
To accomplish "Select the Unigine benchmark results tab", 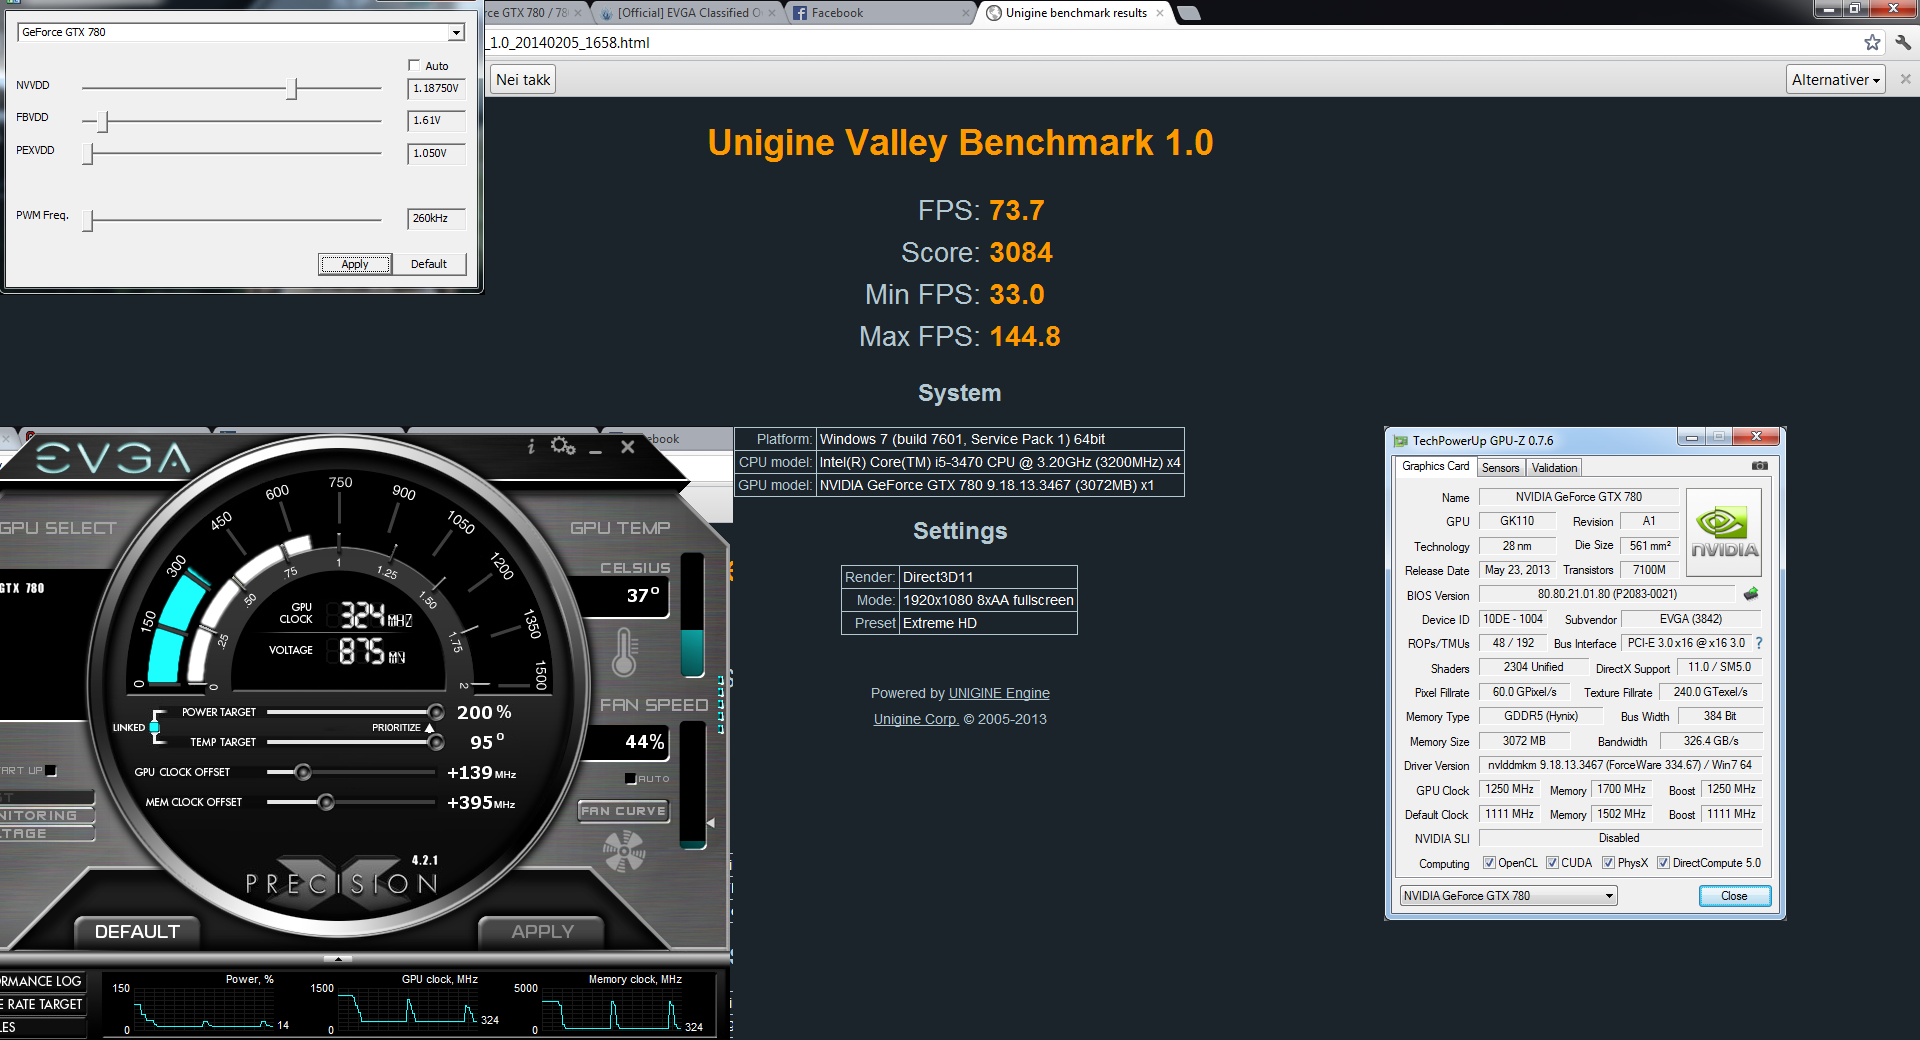I will point(1076,13).
